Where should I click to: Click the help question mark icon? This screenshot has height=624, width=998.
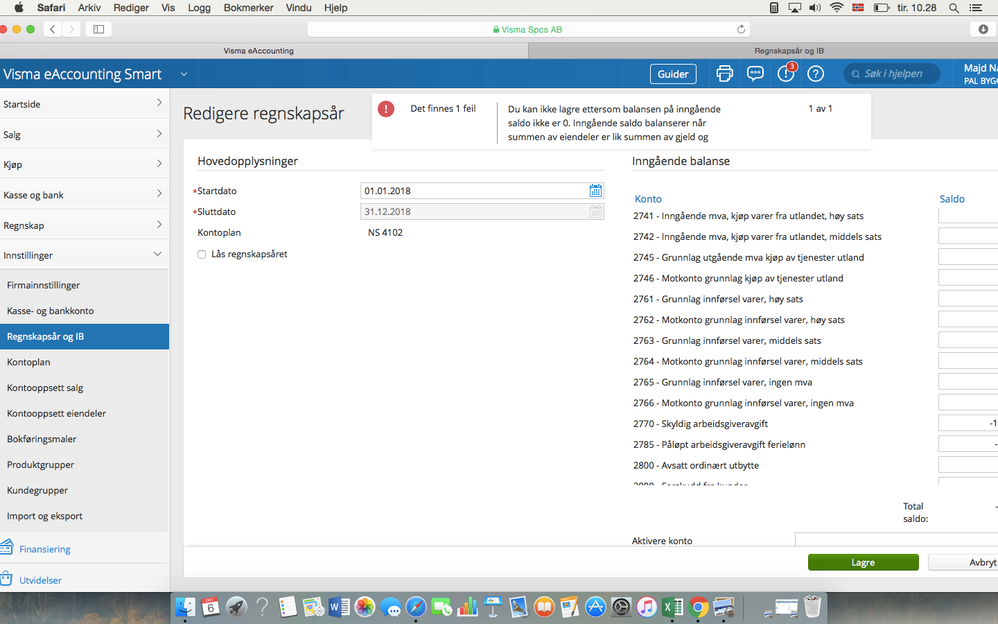point(815,74)
